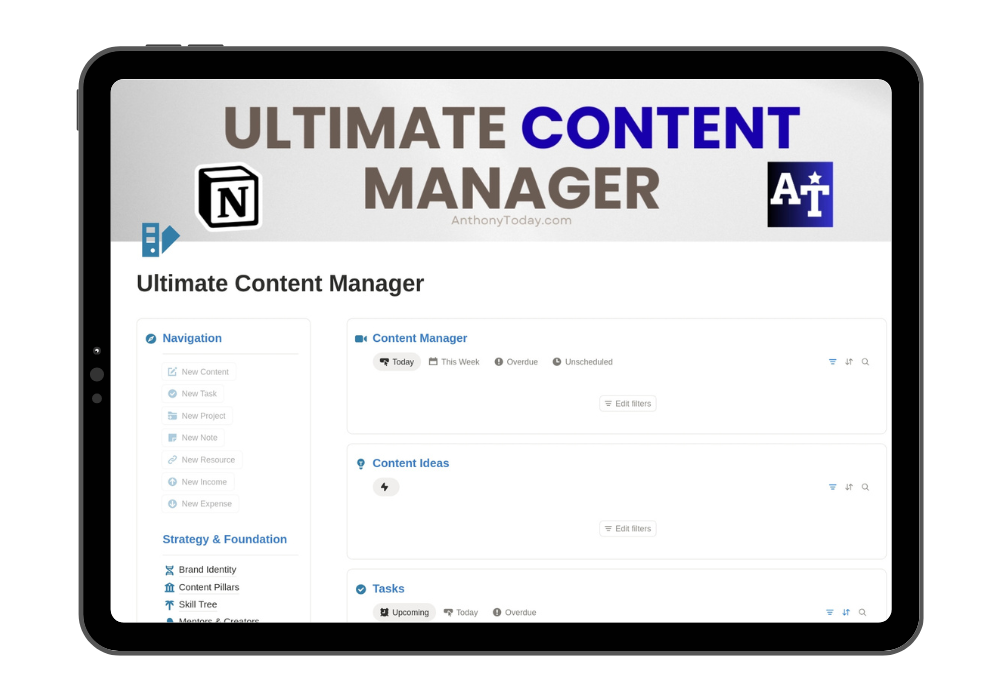Click the New Project button

click(x=197, y=416)
